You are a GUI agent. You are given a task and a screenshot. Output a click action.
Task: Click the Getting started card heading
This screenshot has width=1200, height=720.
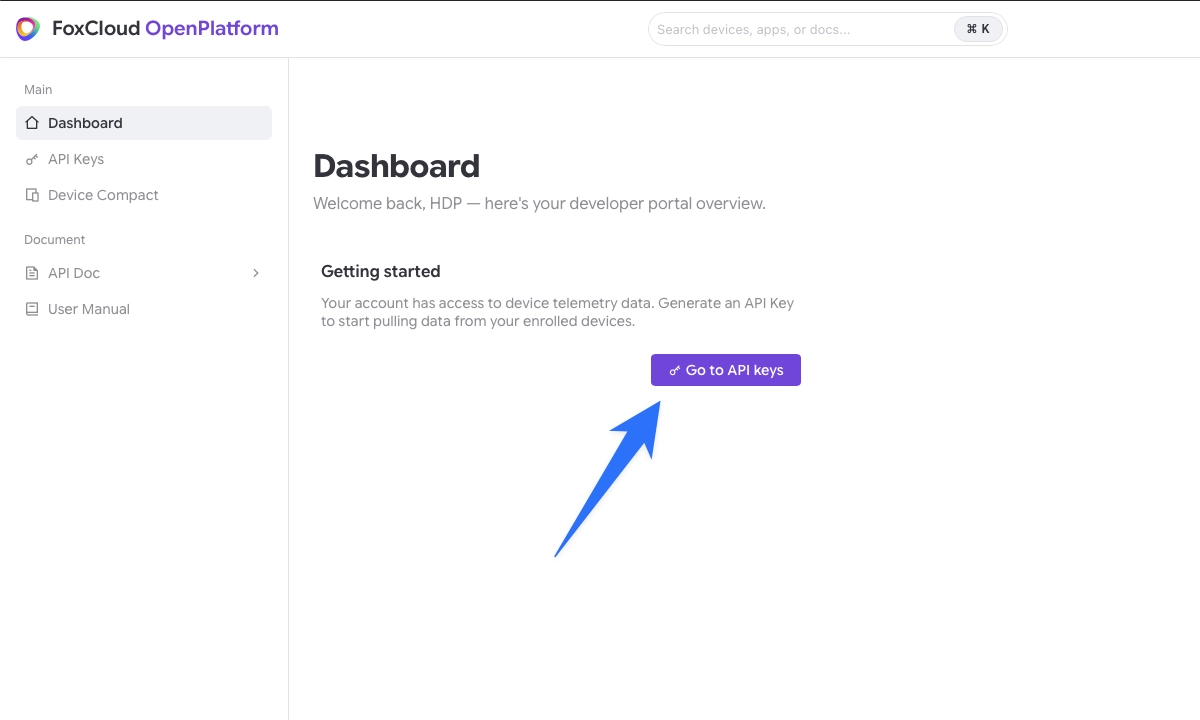[x=381, y=271]
